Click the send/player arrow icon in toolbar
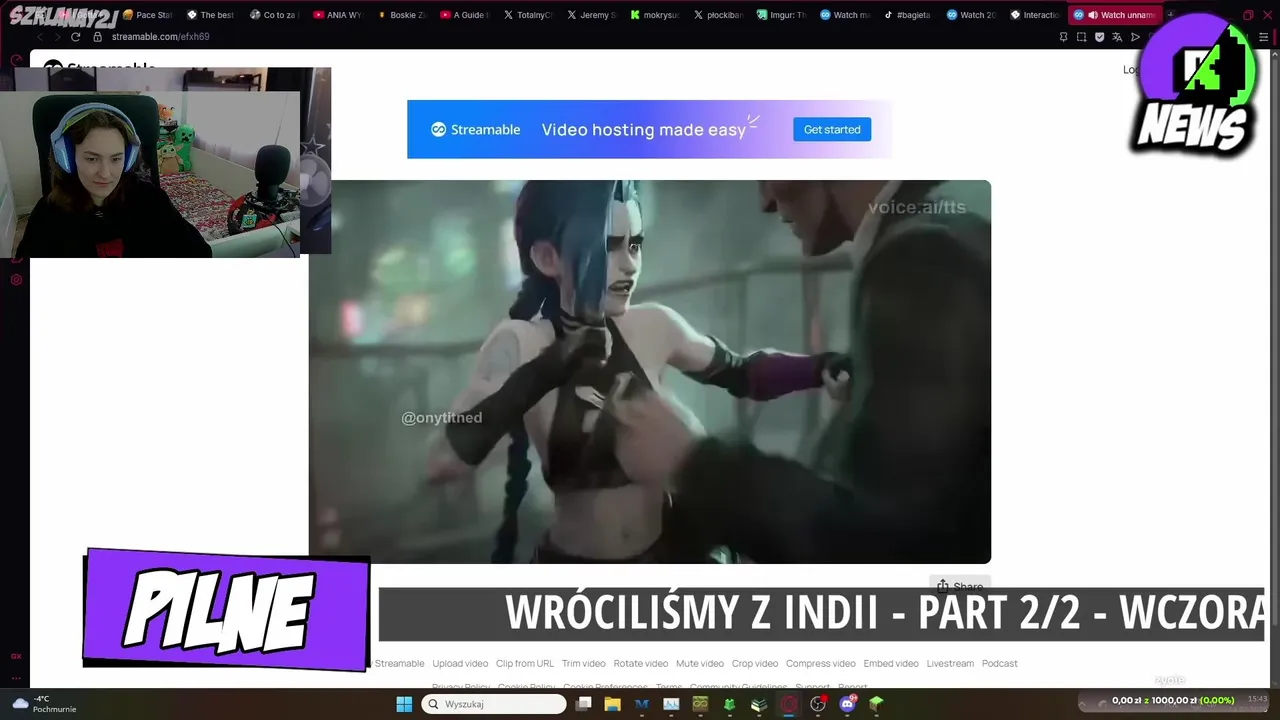 [1135, 37]
